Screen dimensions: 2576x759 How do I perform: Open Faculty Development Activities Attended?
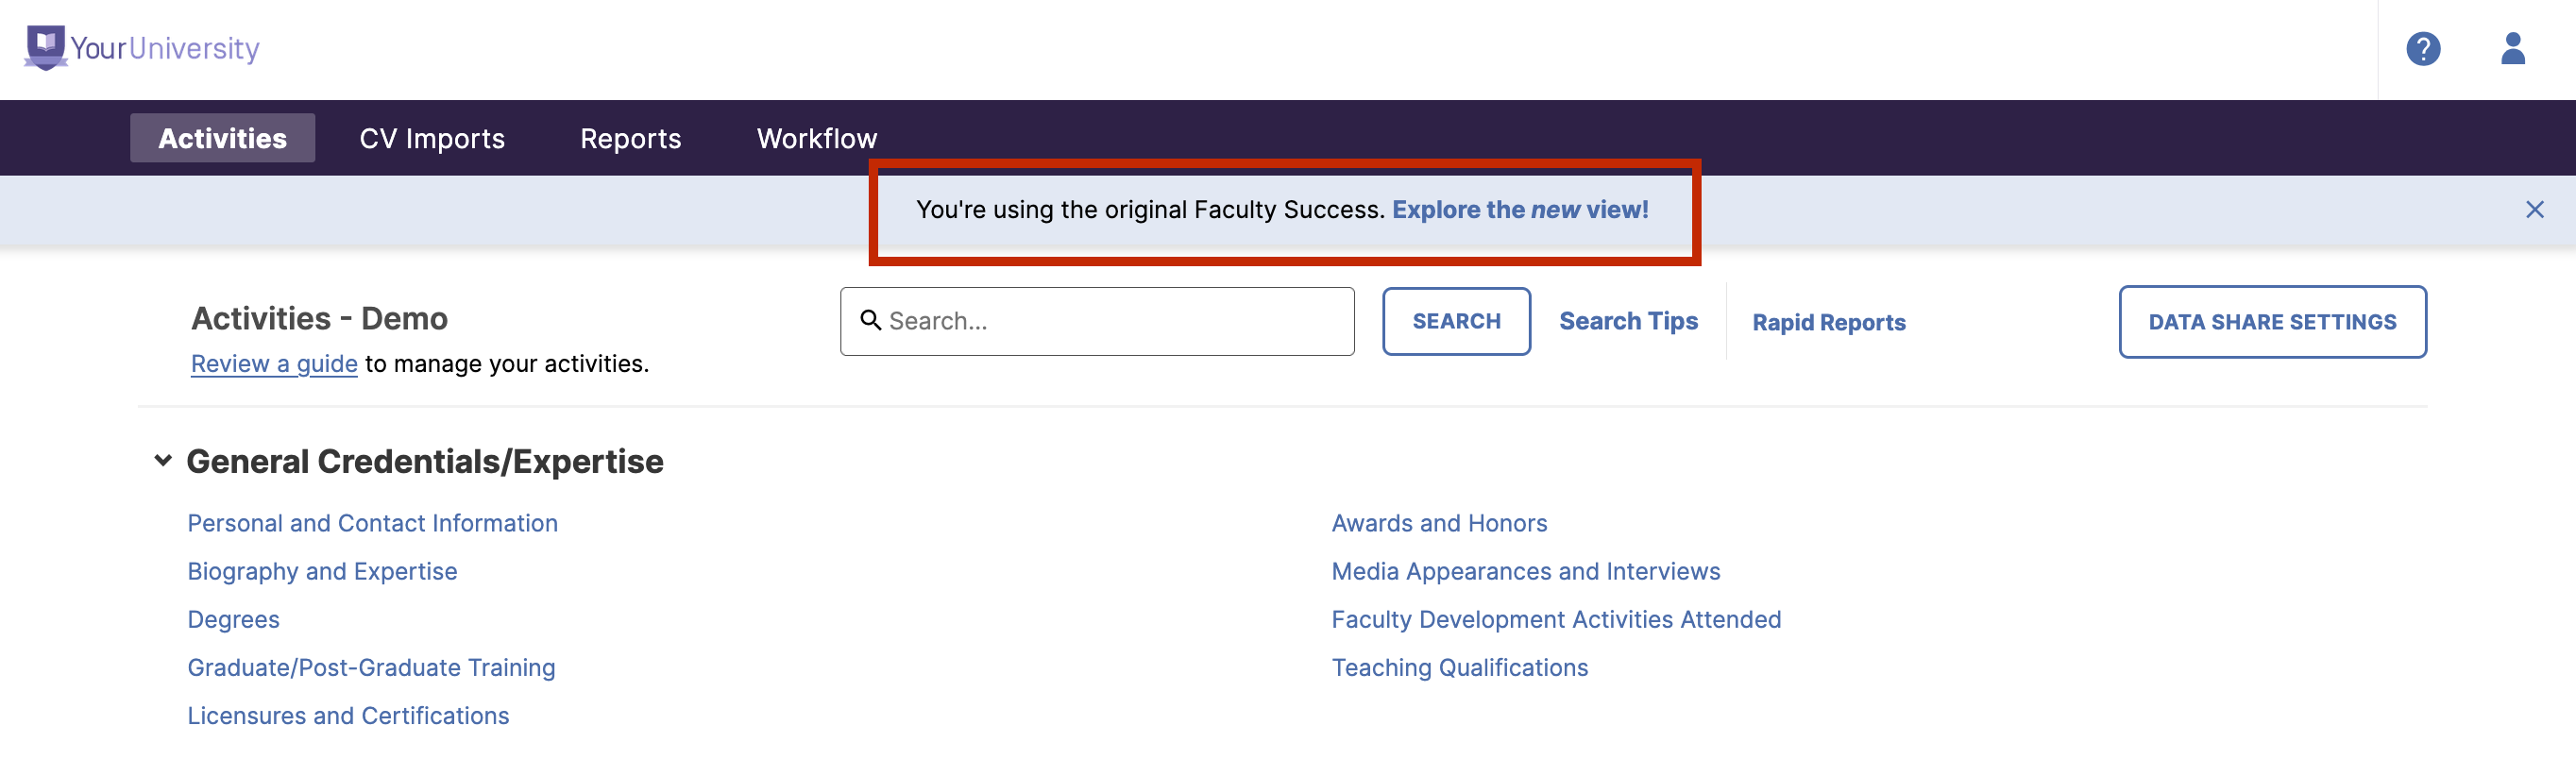(1556, 619)
